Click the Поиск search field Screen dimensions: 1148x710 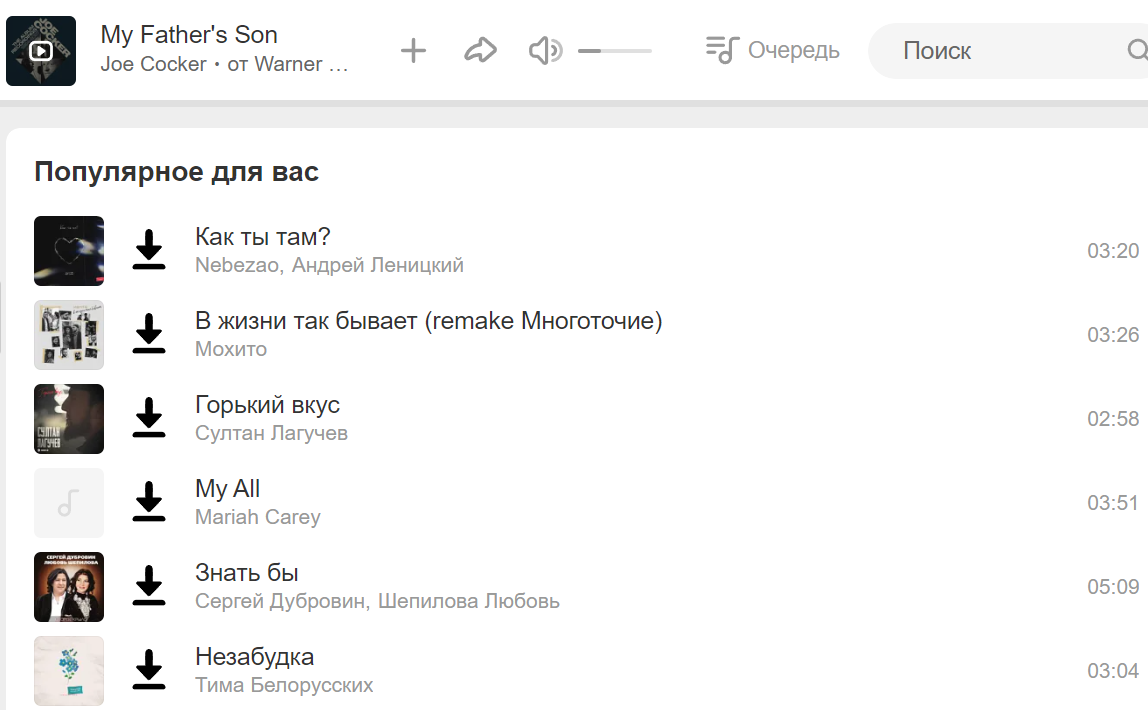(x=1000, y=51)
